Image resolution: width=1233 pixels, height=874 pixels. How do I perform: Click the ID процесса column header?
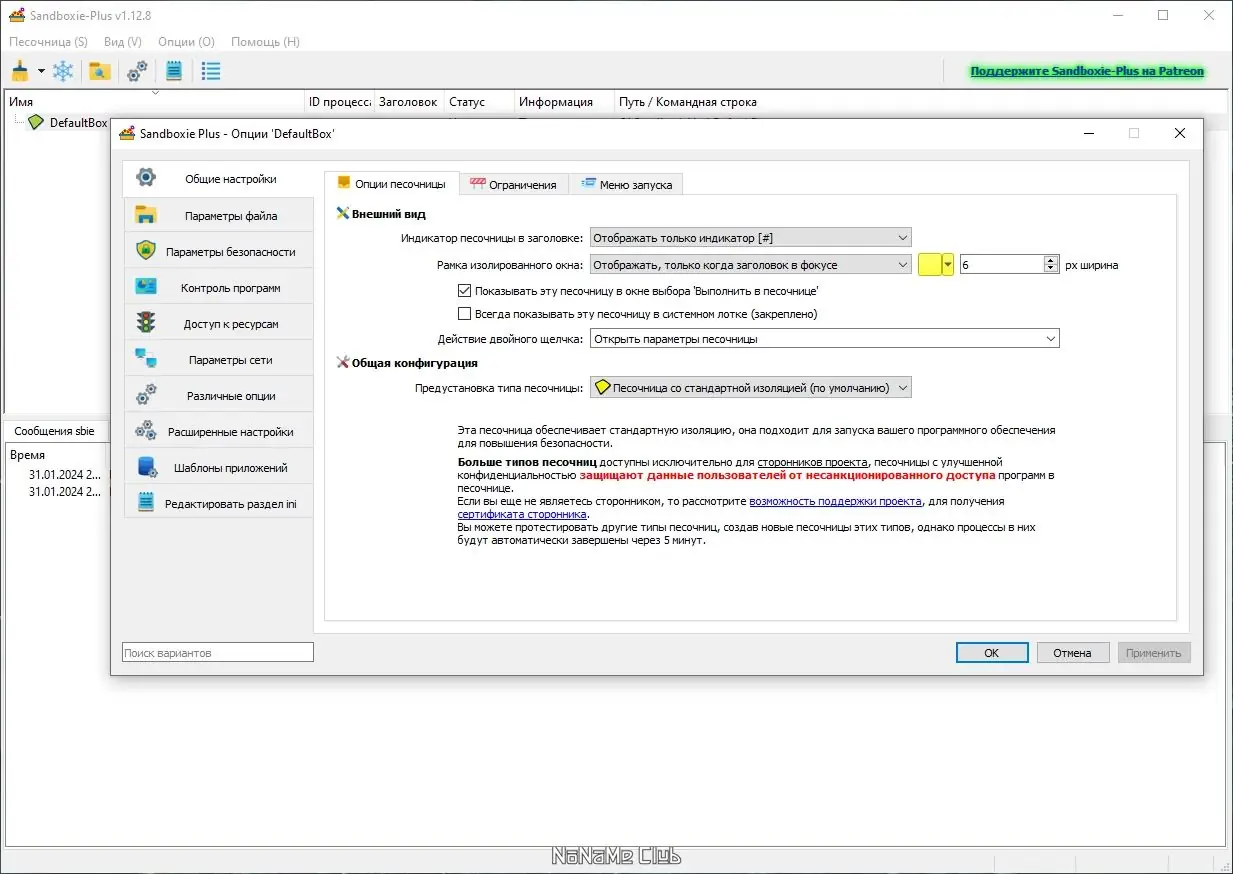340,102
